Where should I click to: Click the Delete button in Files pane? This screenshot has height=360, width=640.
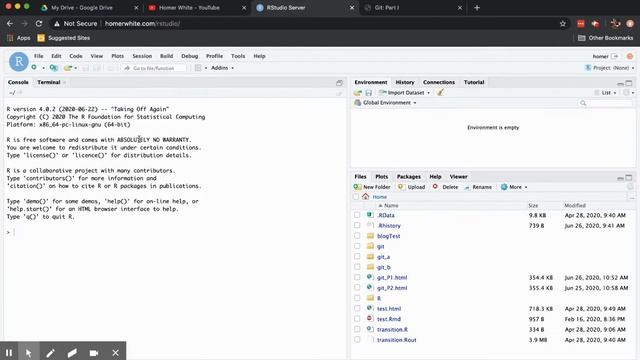coord(445,187)
